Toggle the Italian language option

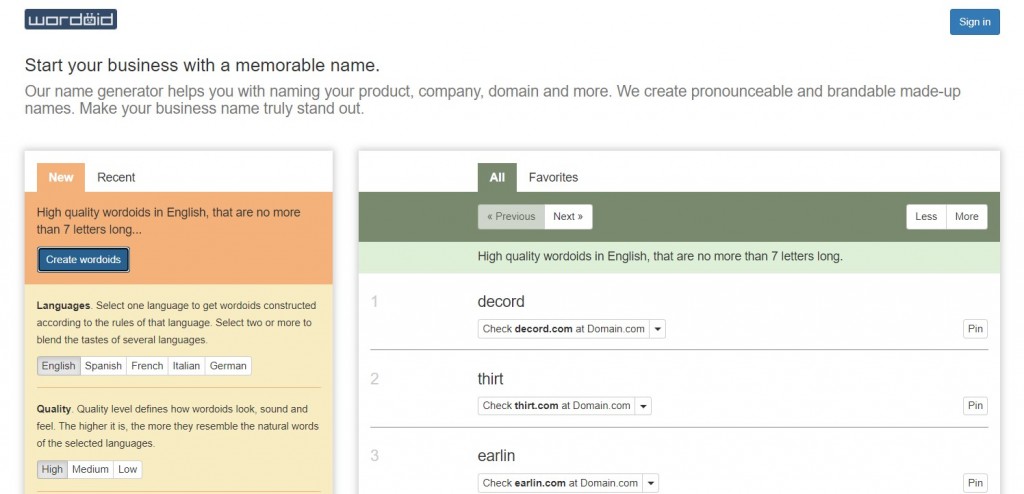click(x=186, y=365)
